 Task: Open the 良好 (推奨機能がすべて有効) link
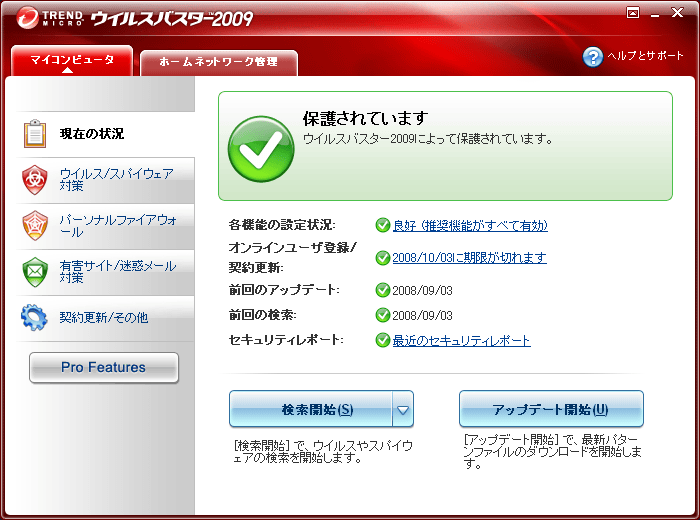point(470,226)
